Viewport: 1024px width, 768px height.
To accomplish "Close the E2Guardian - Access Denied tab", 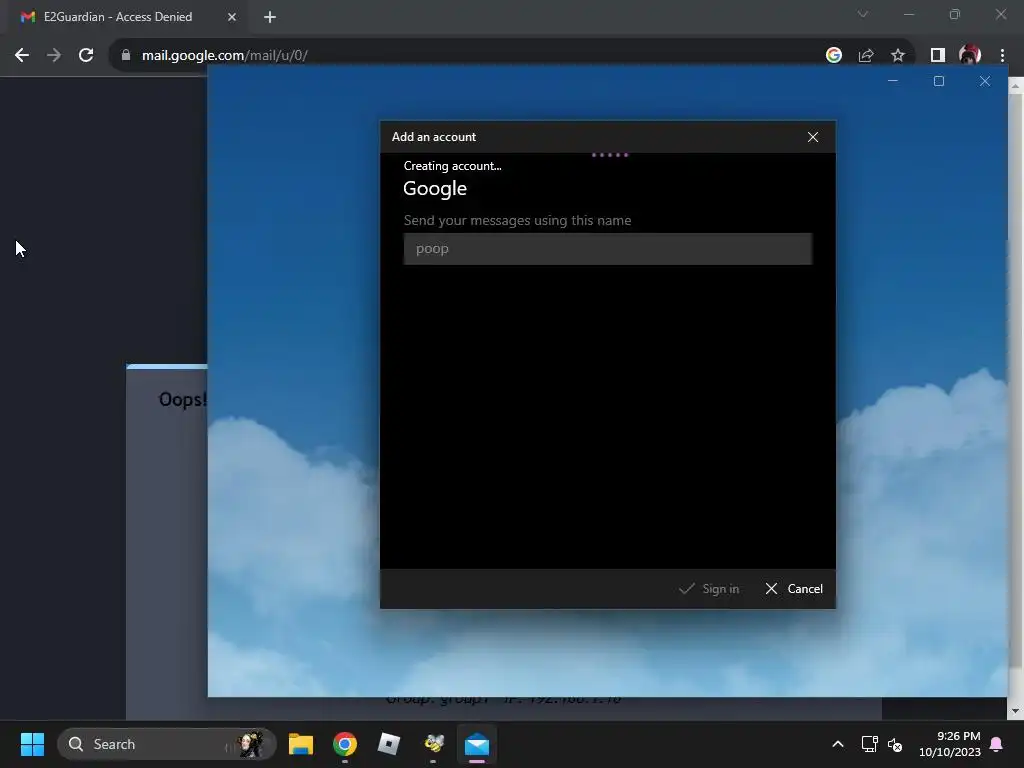I will [x=231, y=17].
